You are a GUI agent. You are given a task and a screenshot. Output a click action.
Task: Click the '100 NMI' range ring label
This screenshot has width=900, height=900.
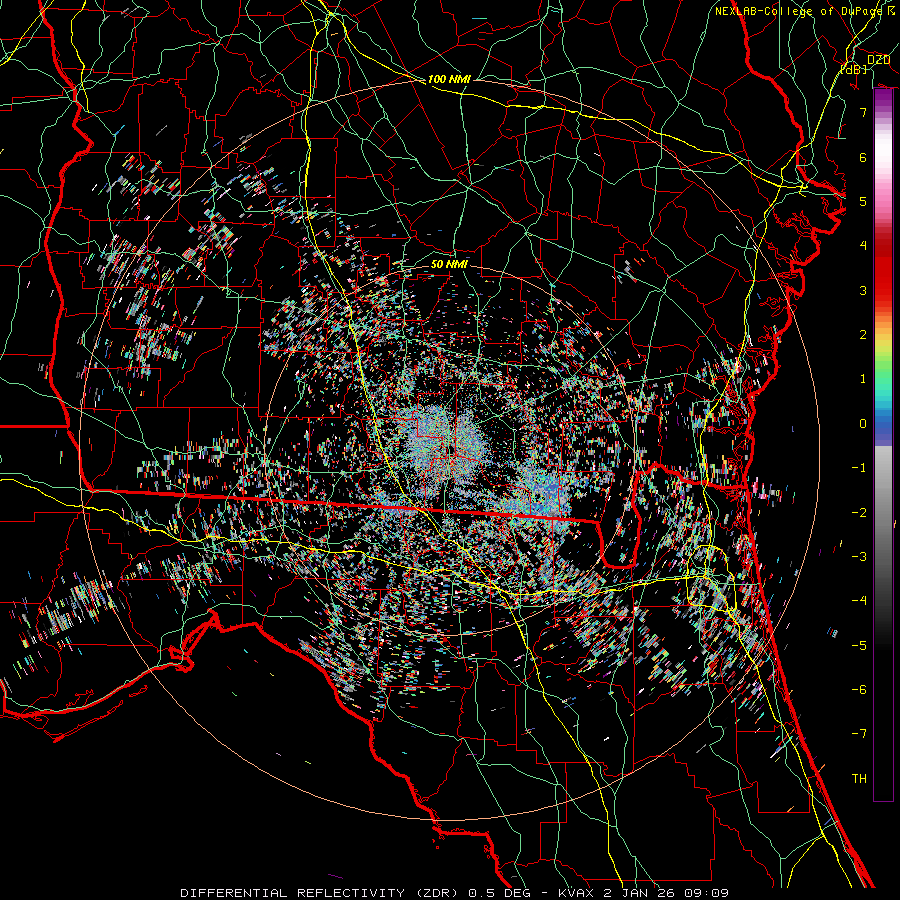pos(449,79)
